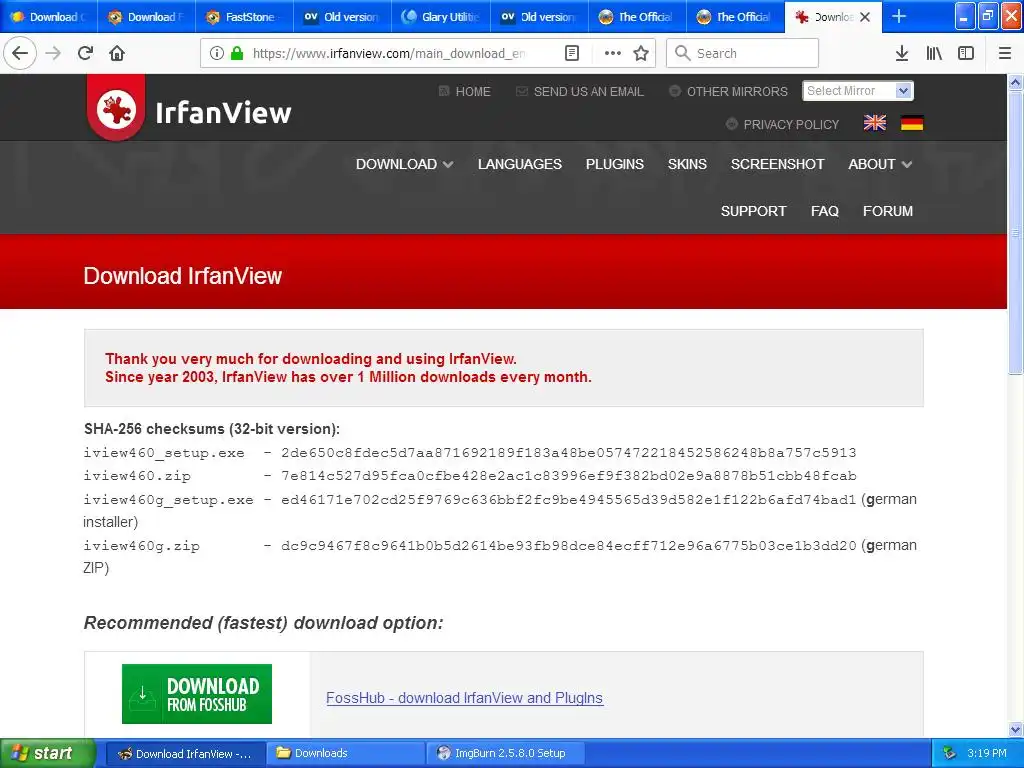This screenshot has width=1024, height=768.
Task: Click SEND US AN EMAIL link
Action: [580, 91]
